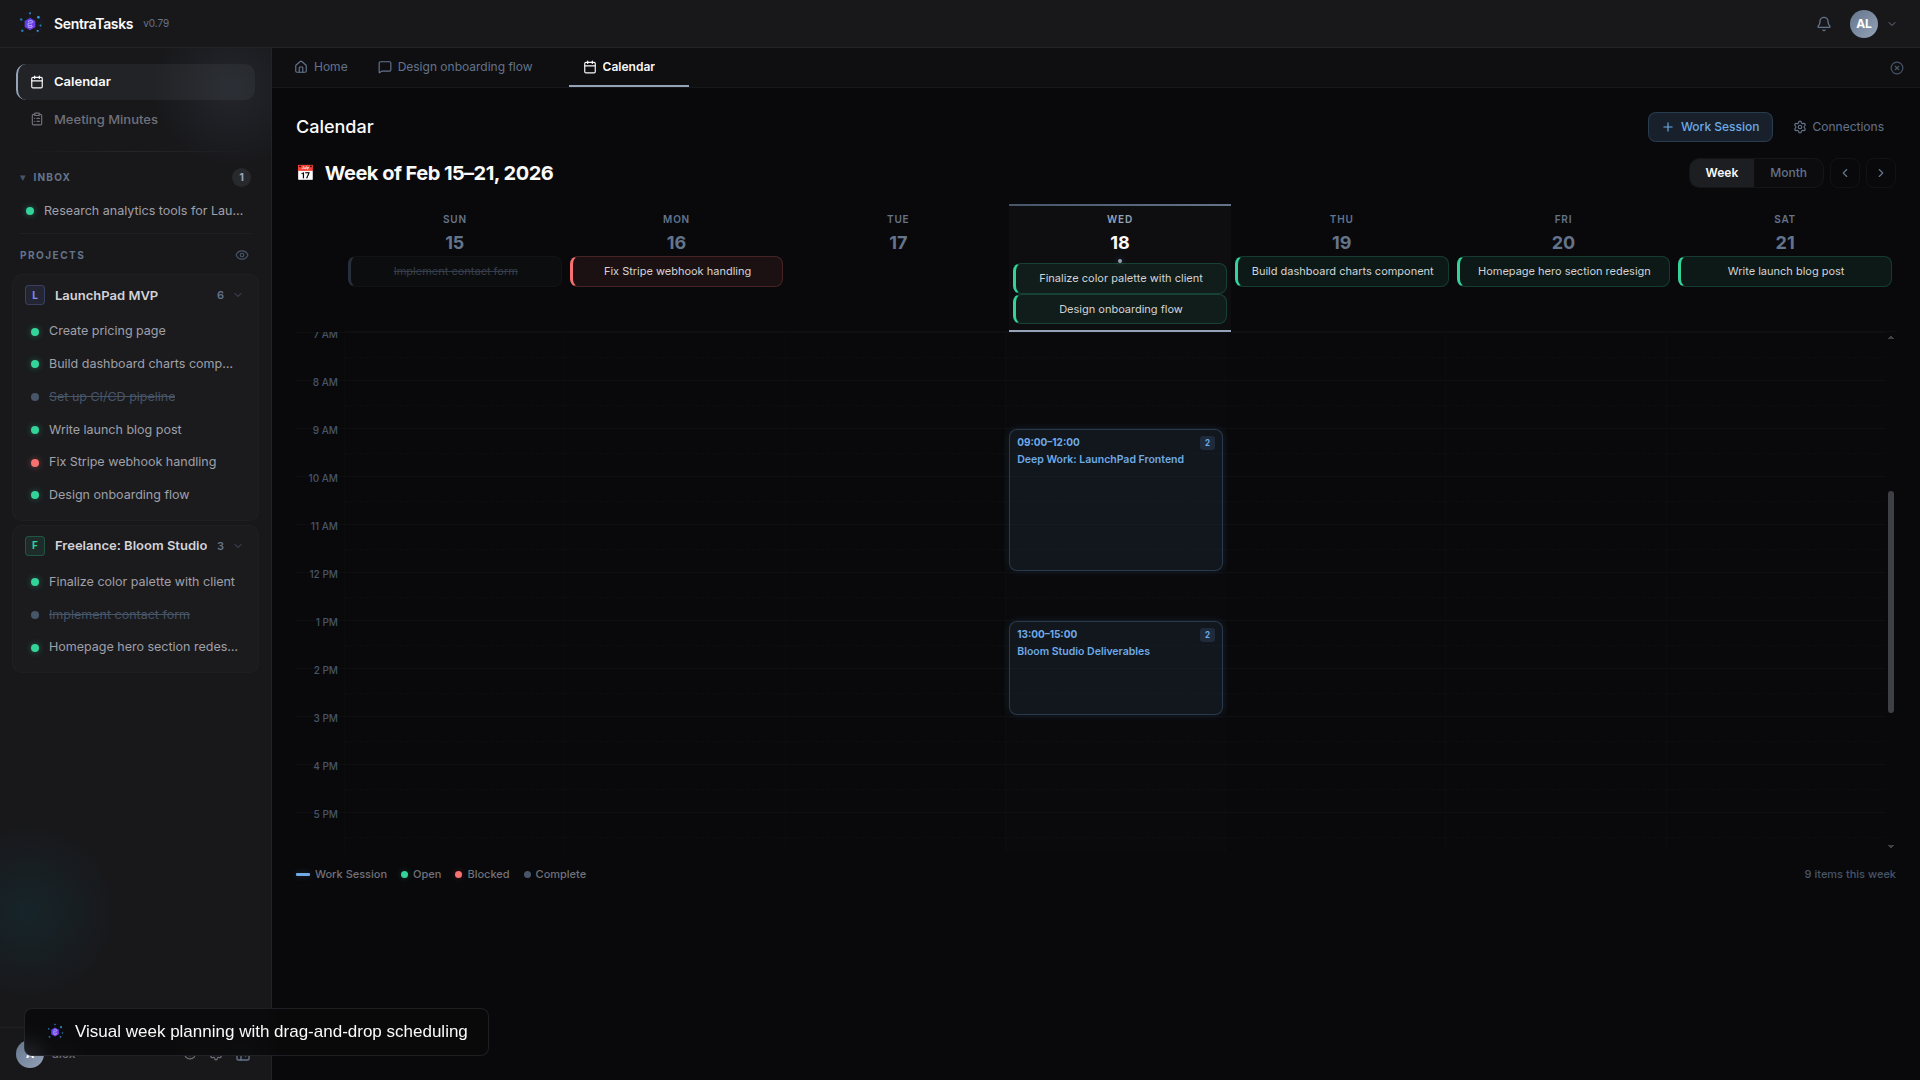Collapse the LaunchPad MVP project
The width and height of the screenshot is (1920, 1080).
click(238, 295)
